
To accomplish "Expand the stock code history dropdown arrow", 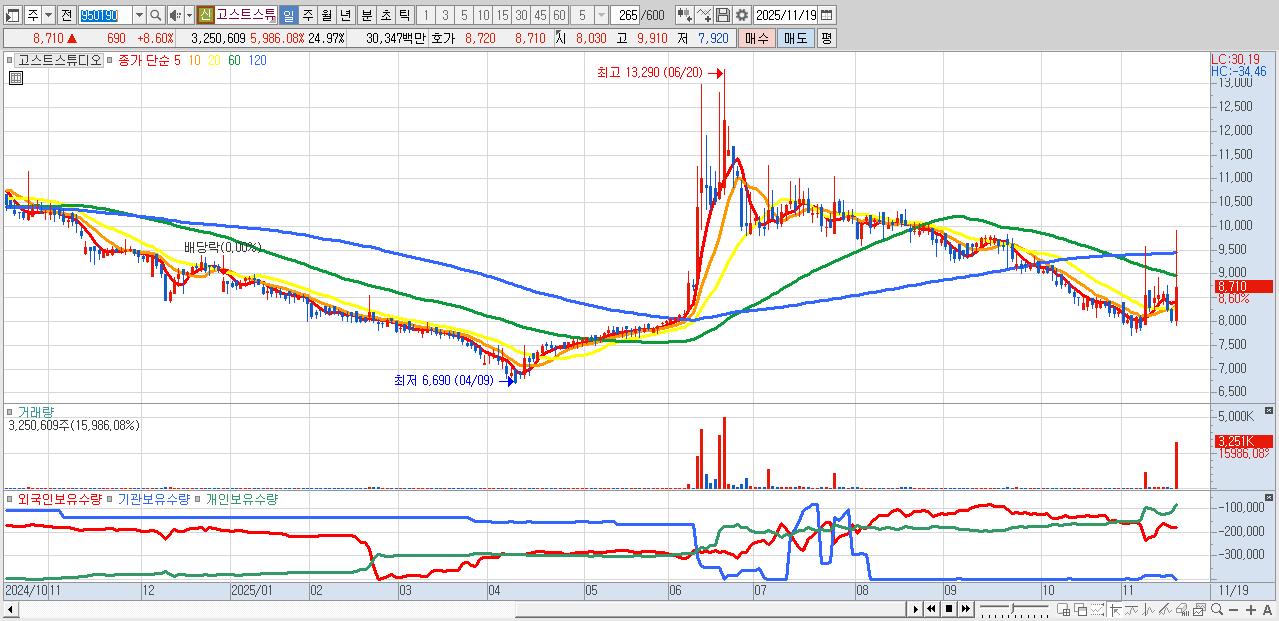I will [x=139, y=15].
